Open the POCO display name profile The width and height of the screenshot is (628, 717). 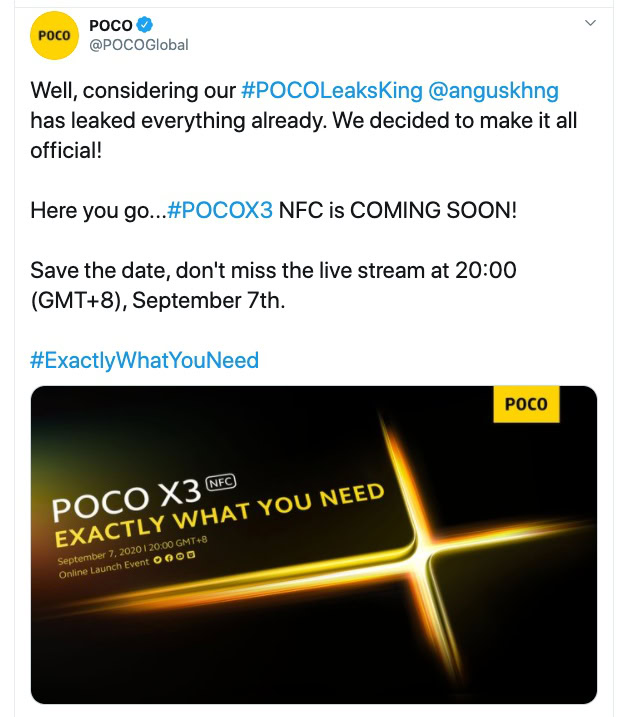(x=110, y=25)
